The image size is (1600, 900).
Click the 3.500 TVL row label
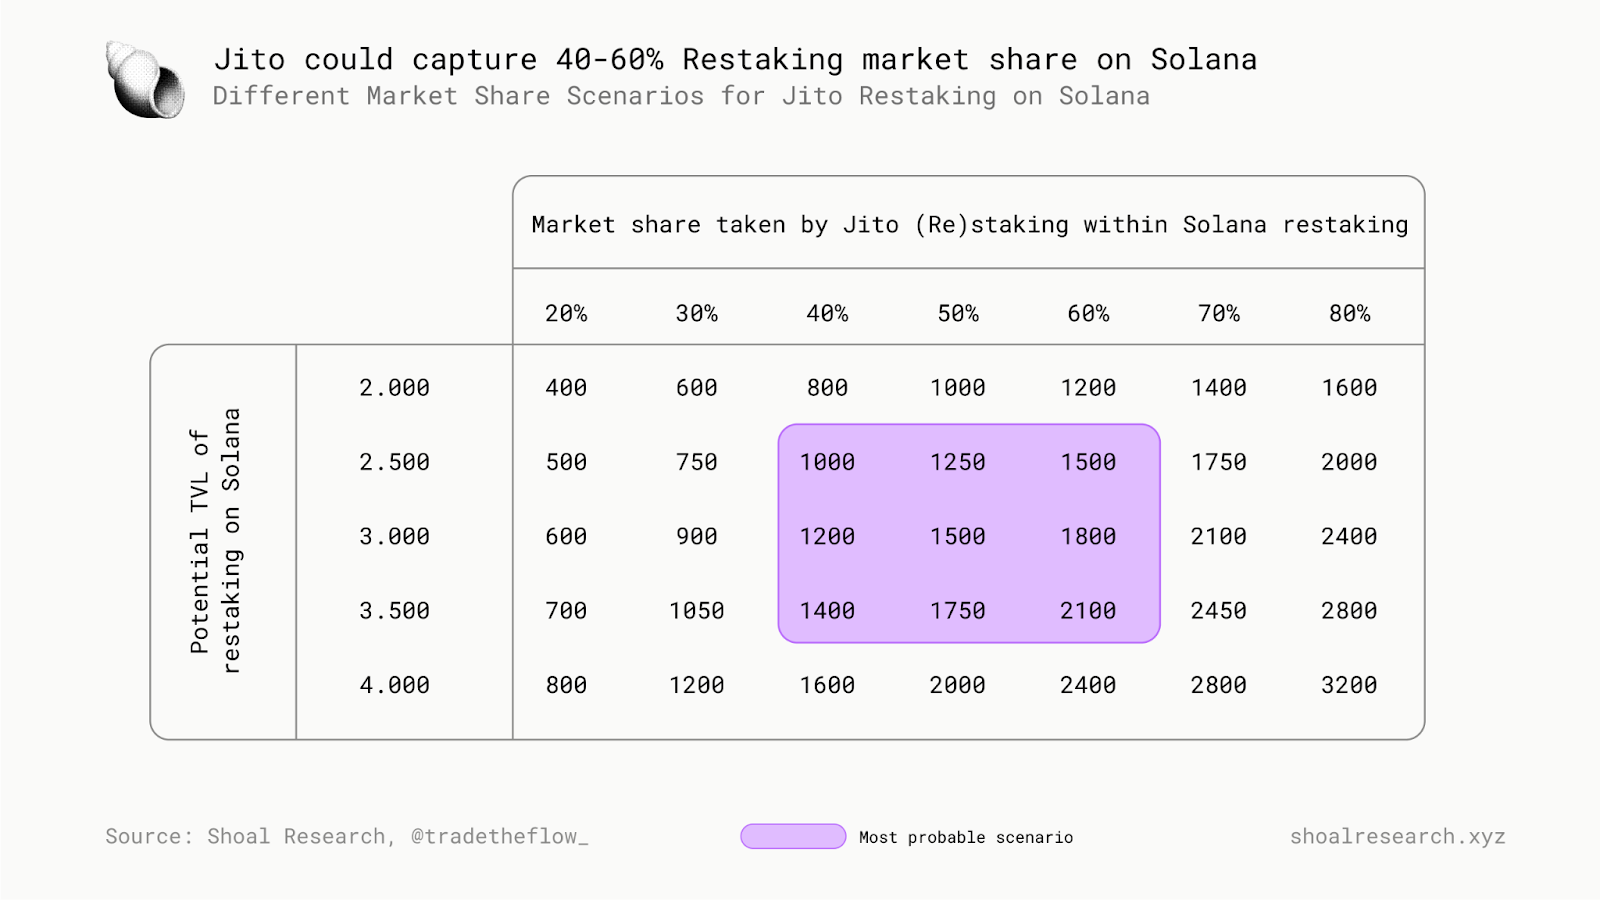395,611
